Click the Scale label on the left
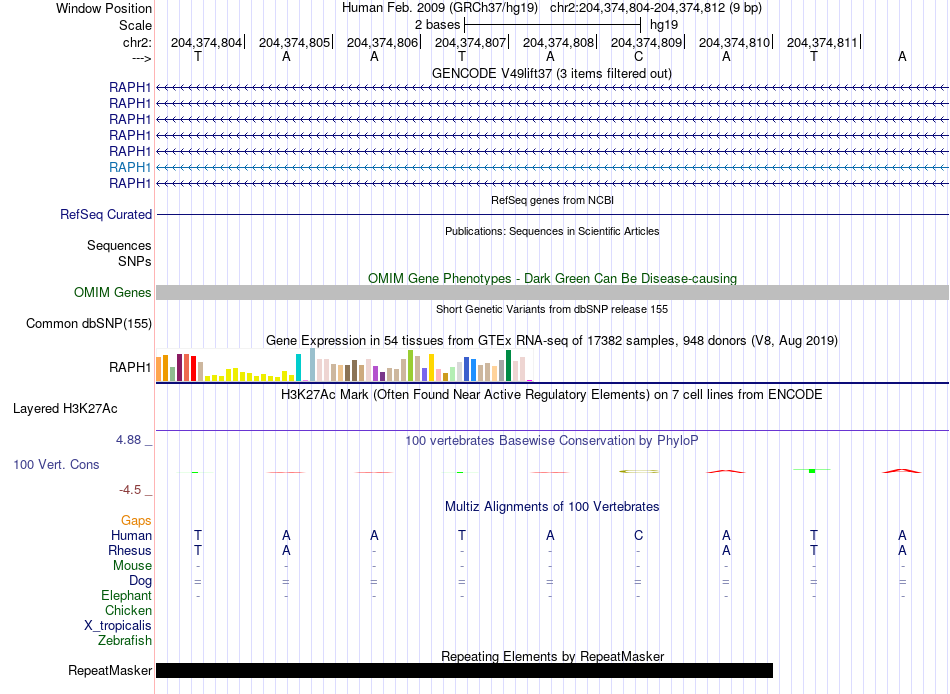950x694 pixels. [135, 25]
